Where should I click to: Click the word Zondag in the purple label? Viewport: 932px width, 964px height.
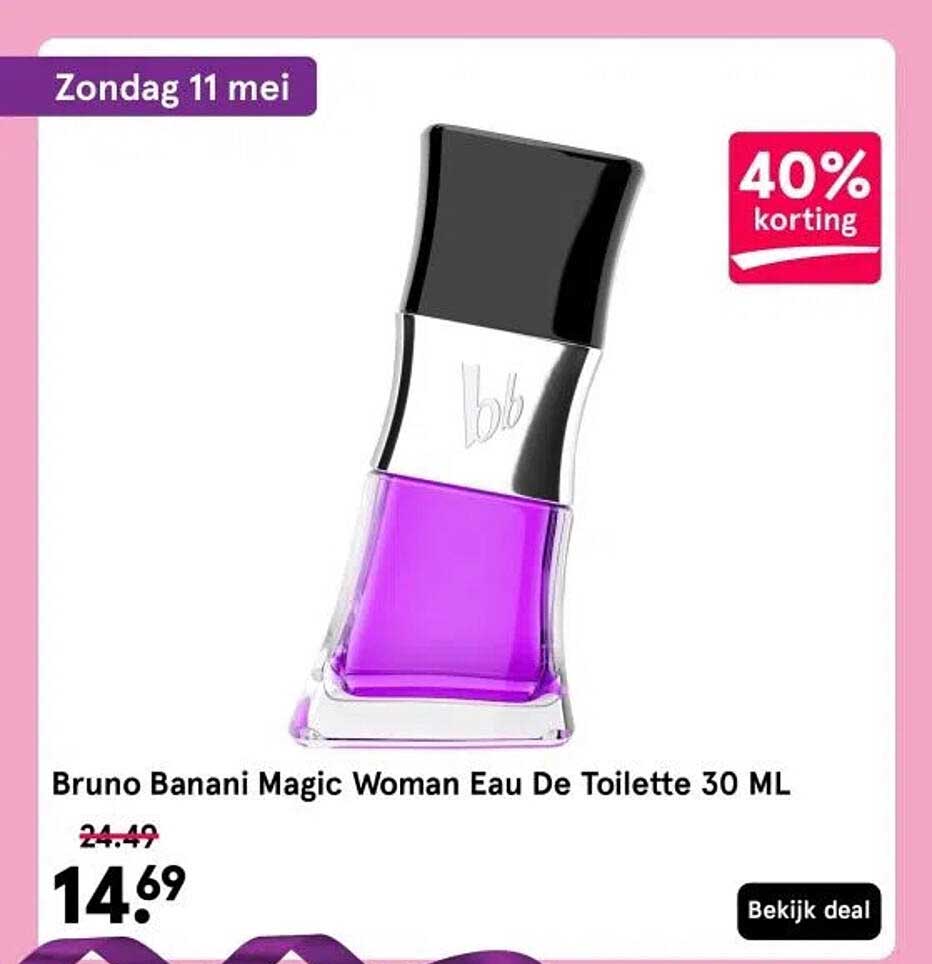117,89
